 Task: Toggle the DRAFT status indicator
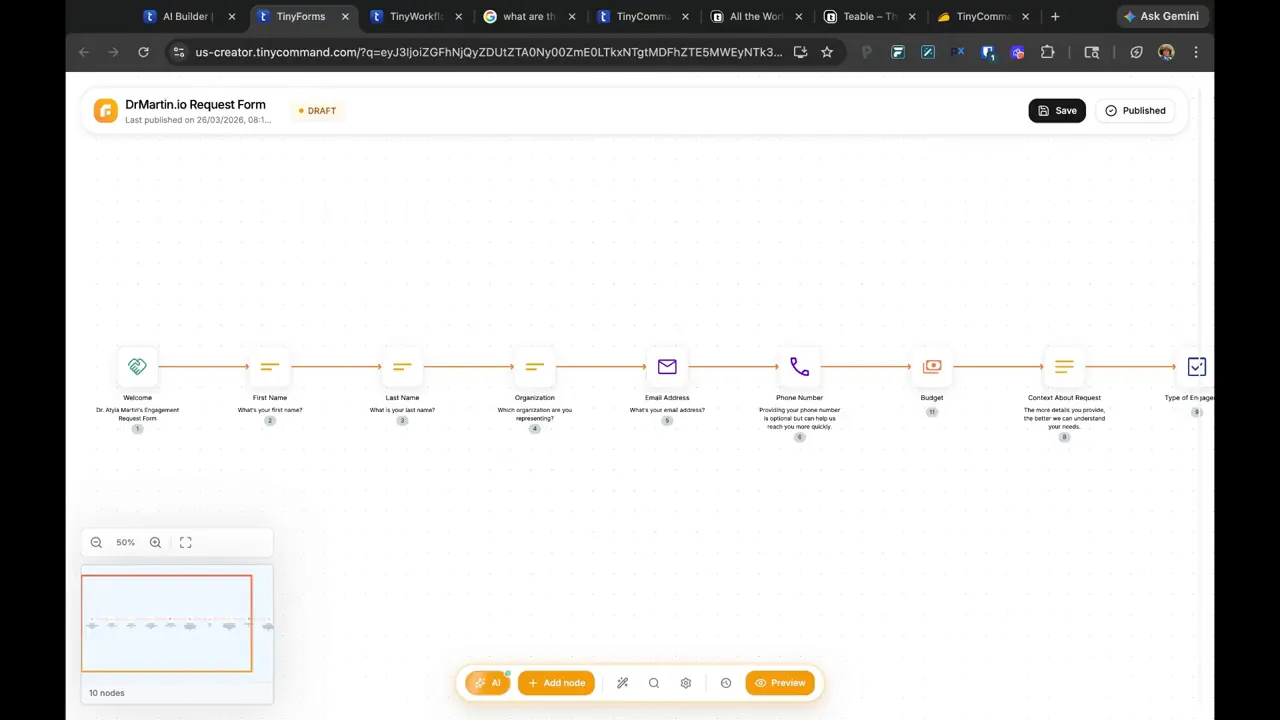click(x=317, y=110)
